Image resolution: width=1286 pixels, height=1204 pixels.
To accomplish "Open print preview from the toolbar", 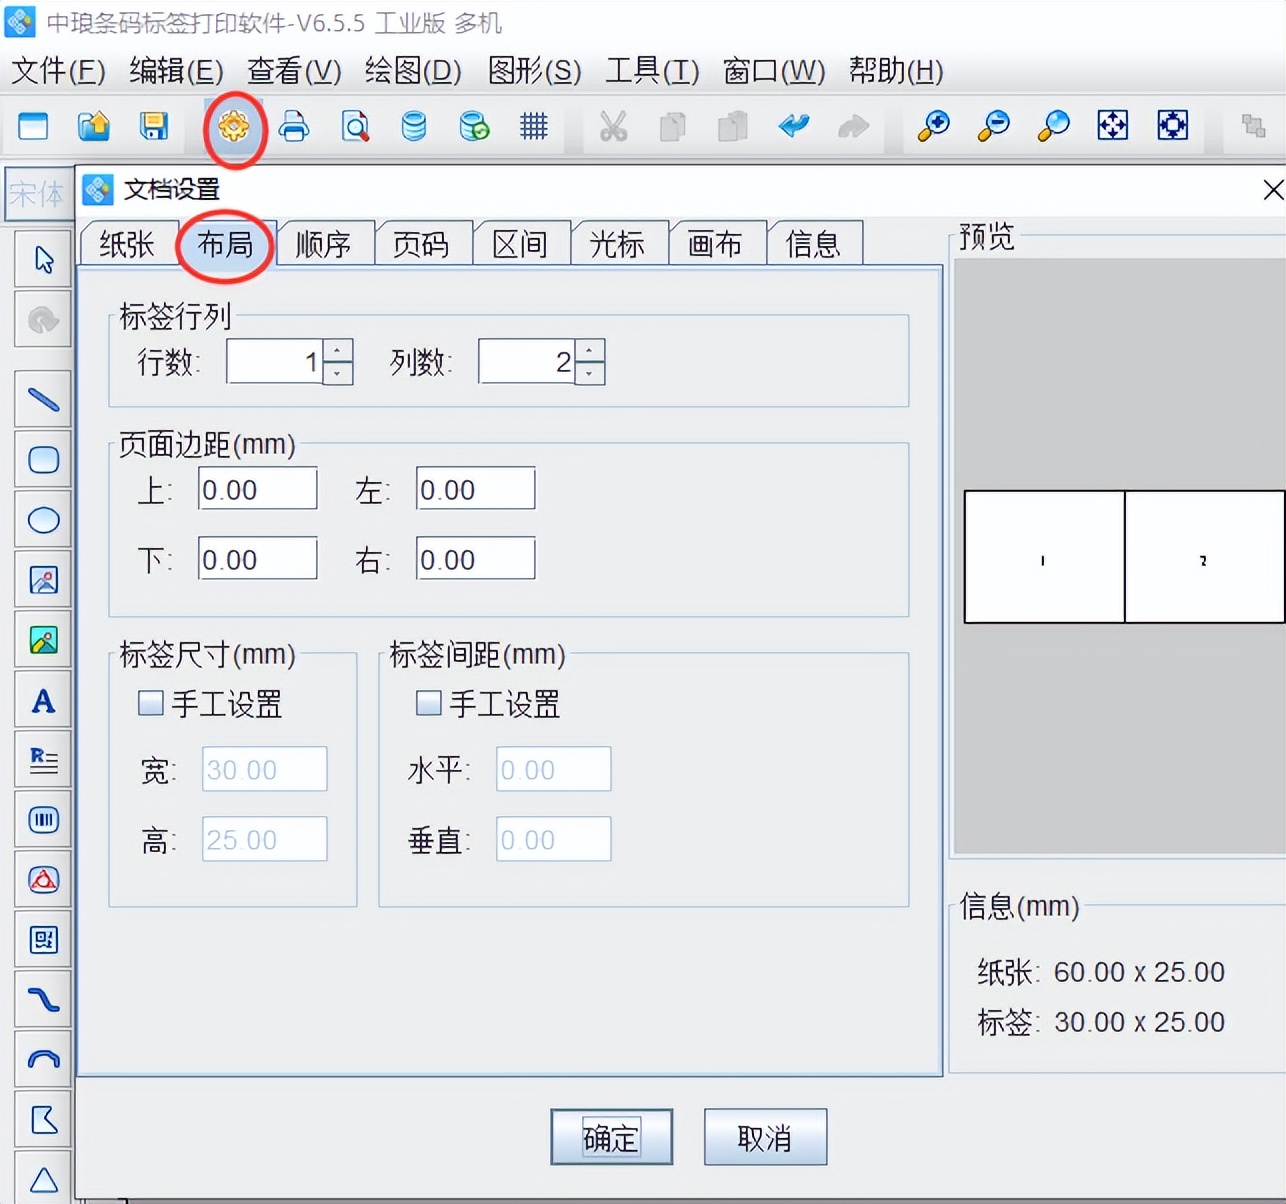I will (354, 127).
